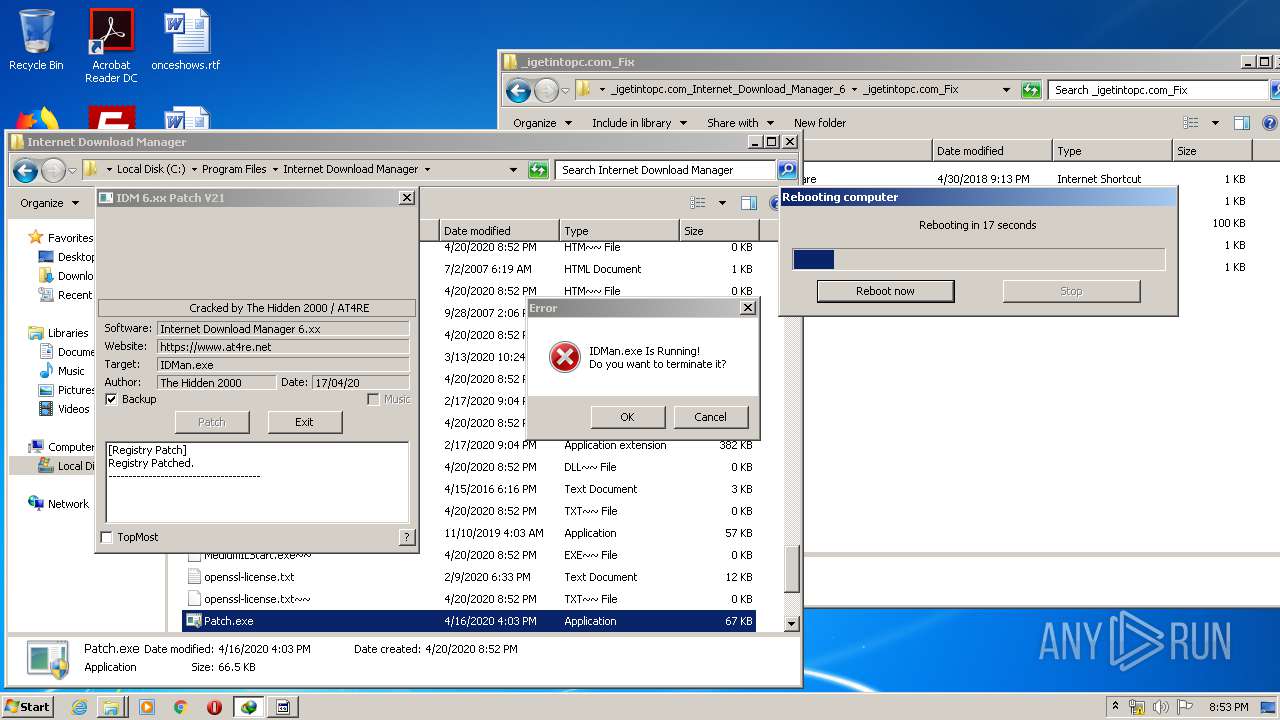1280x720 pixels.
Task: Click the volume speaker icon in system tray
Action: point(1163,707)
